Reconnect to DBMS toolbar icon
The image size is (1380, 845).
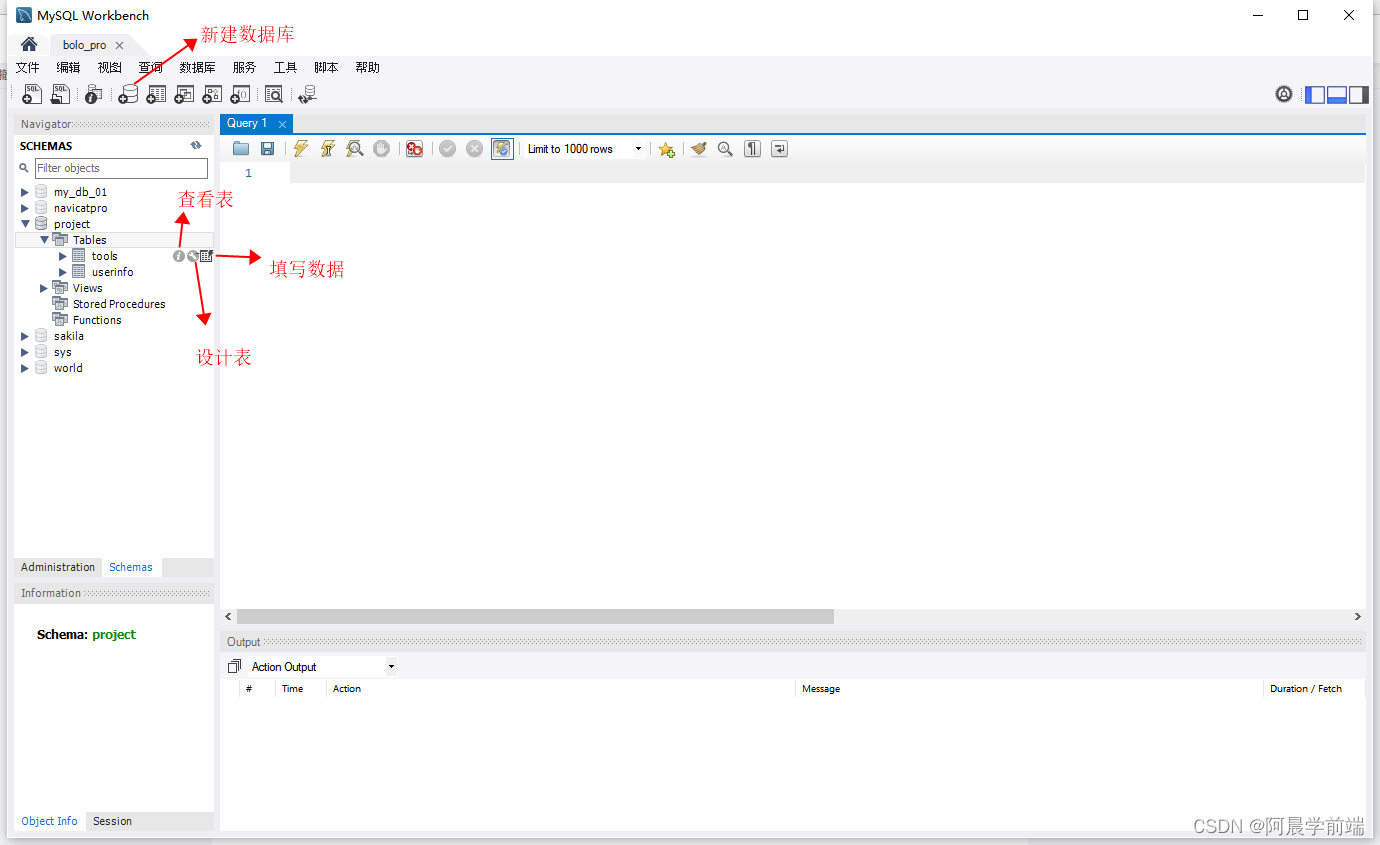click(307, 94)
